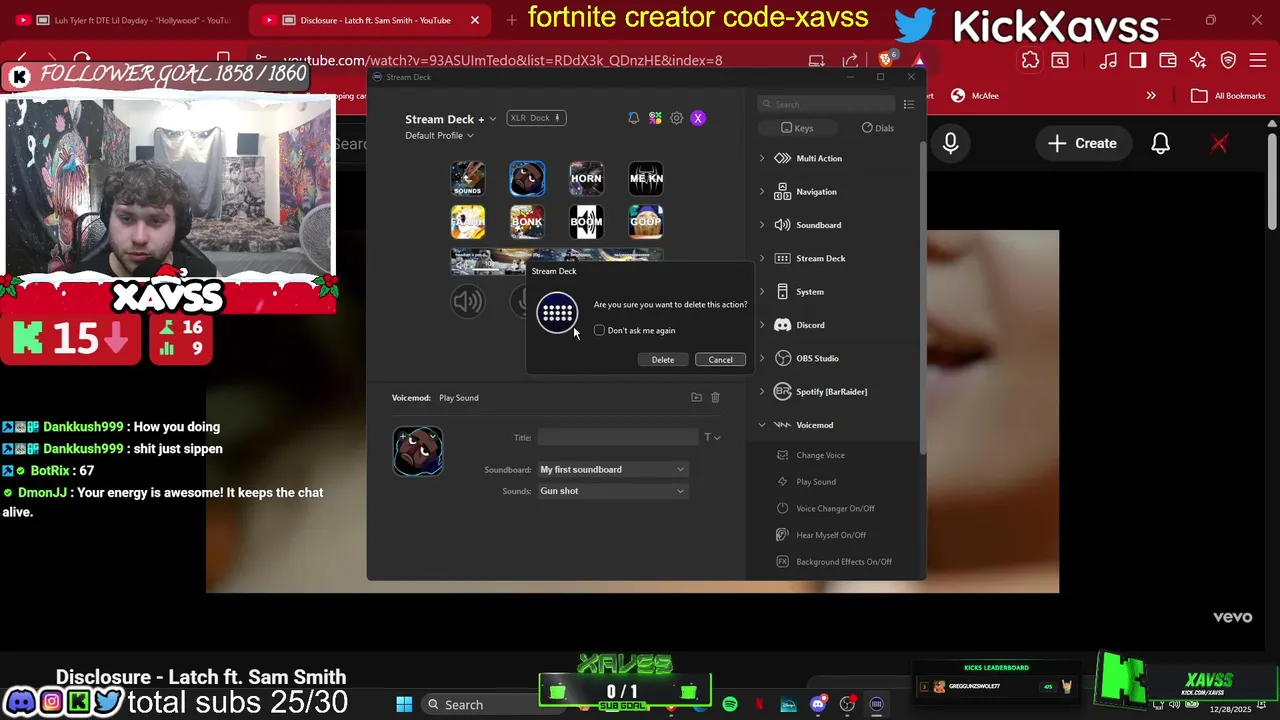Select the FAAHH key on the deck
Viewport: 1280px width, 720px height.
pos(467,222)
